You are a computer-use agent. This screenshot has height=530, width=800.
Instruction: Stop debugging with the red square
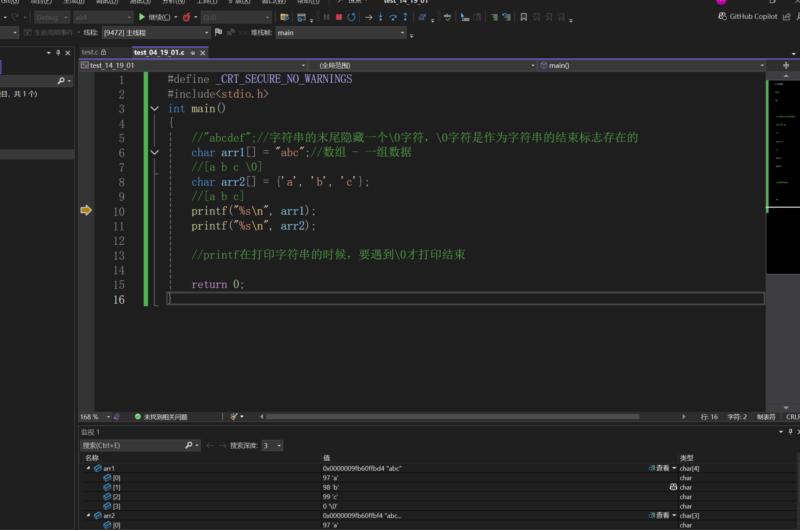pos(339,17)
